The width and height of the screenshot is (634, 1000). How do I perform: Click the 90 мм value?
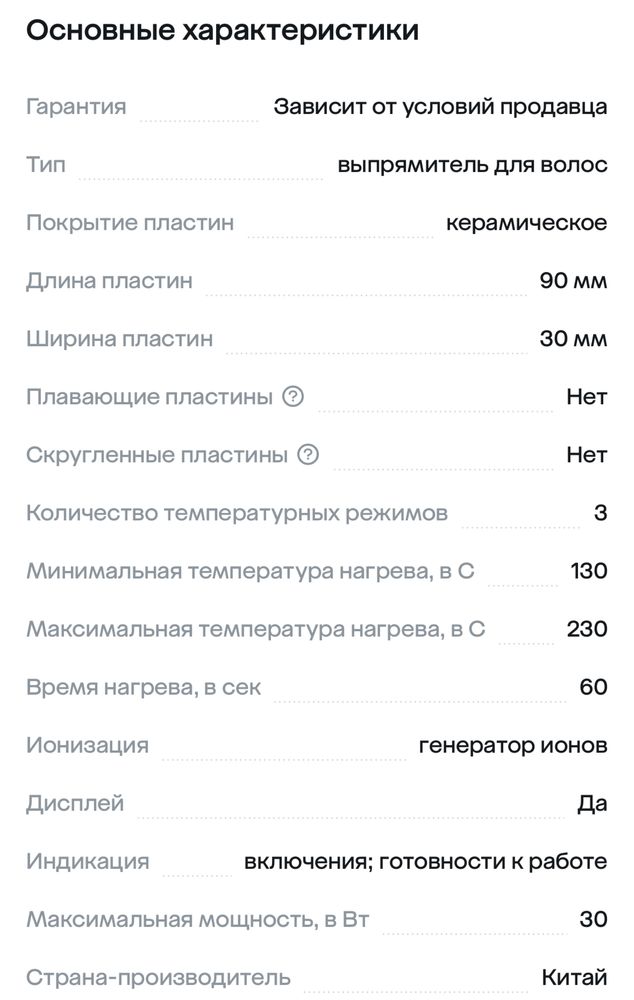(573, 281)
